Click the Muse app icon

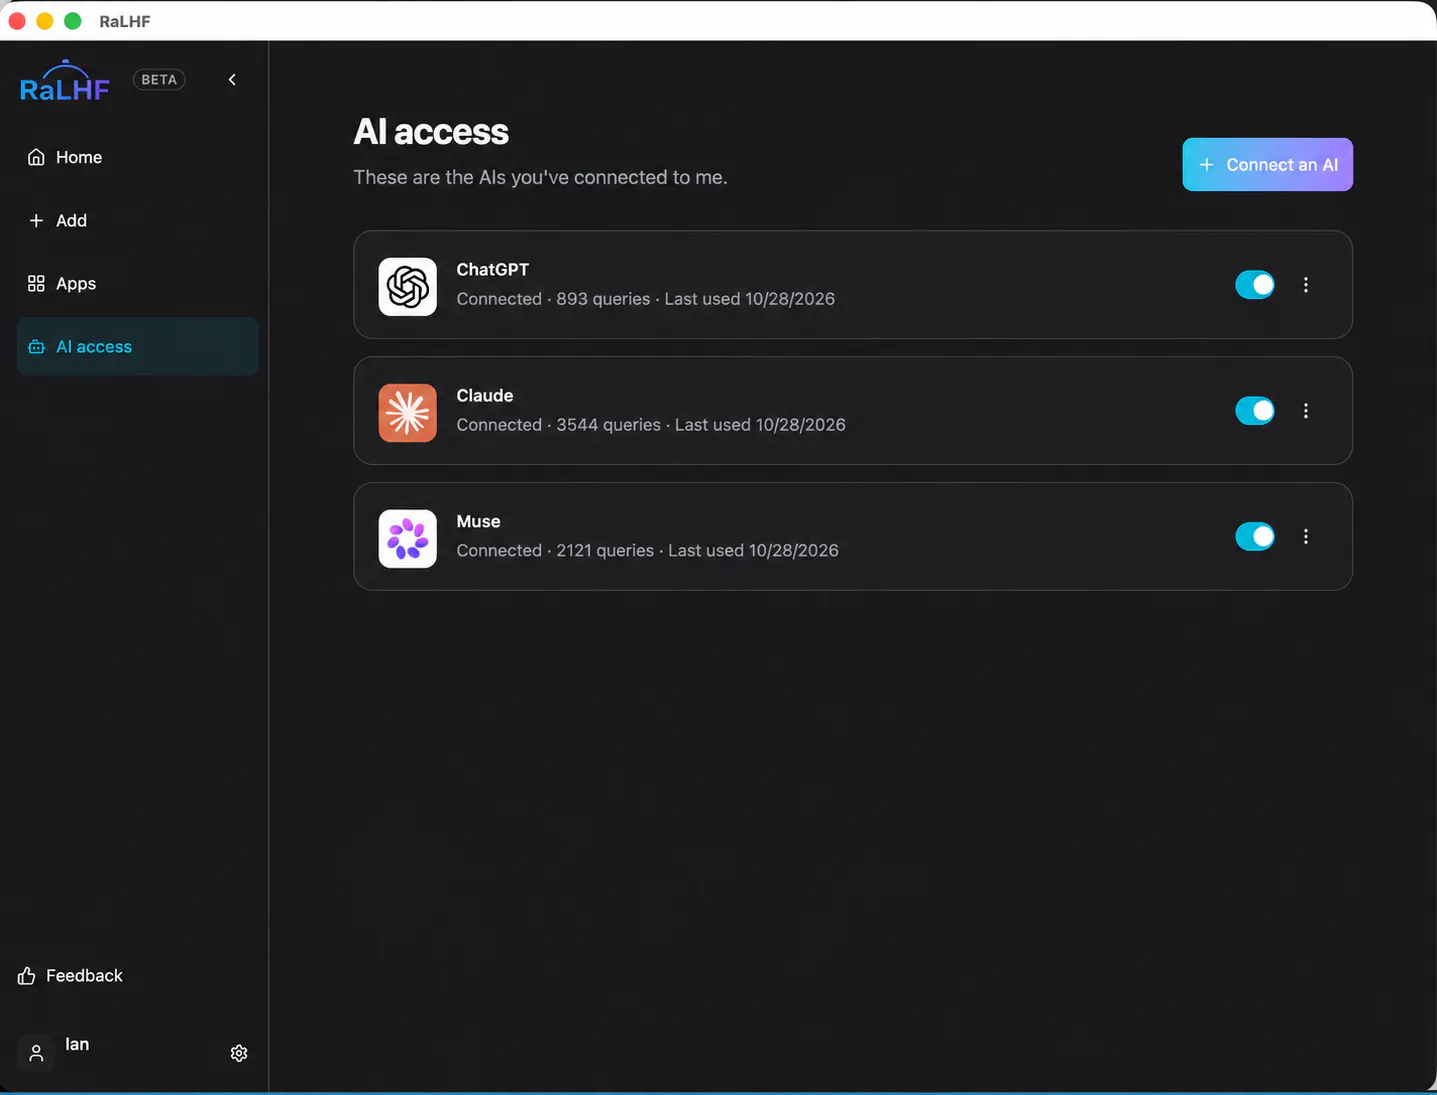(408, 539)
